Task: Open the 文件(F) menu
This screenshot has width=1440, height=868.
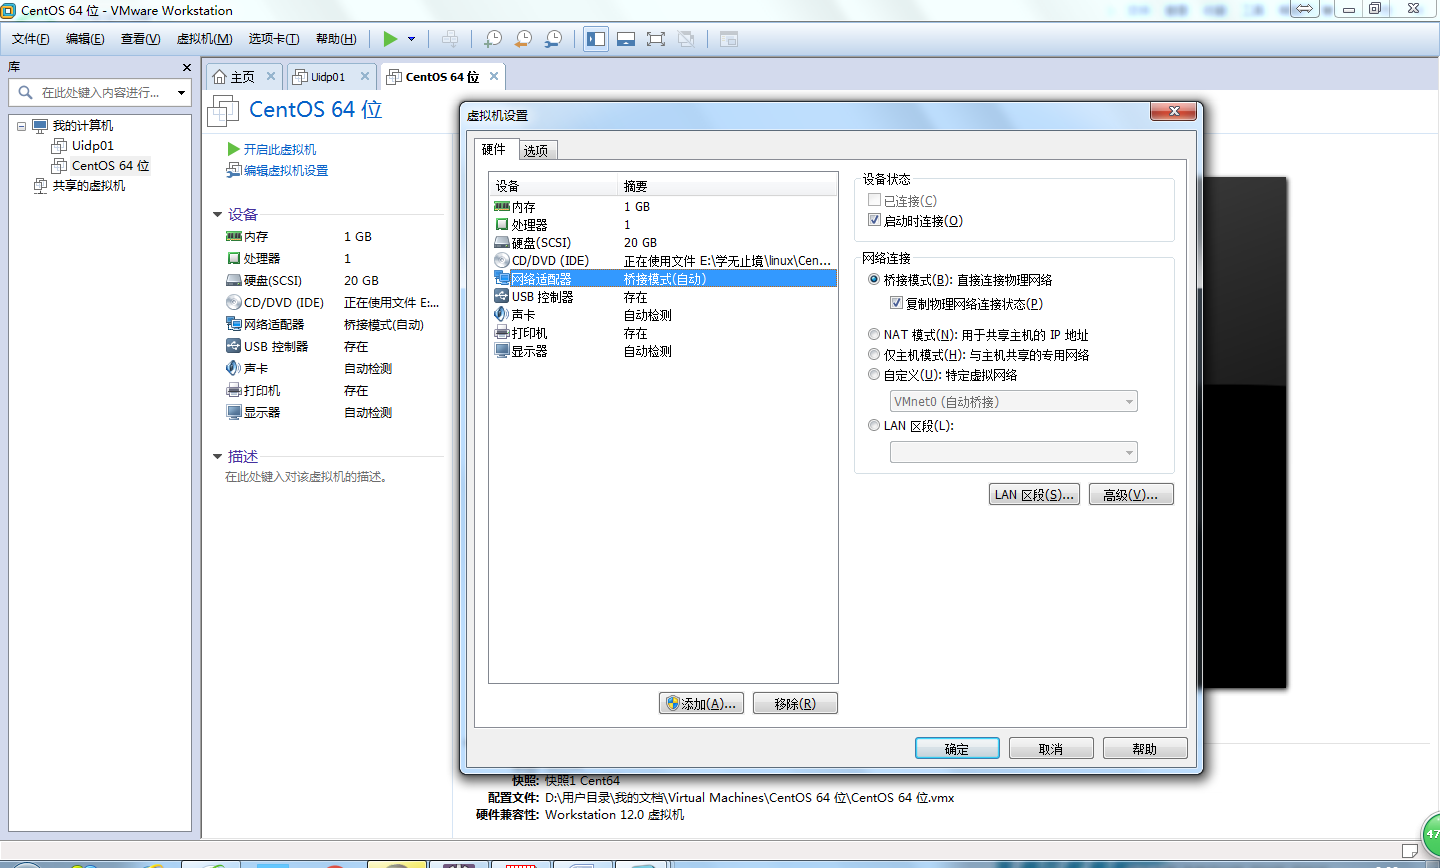Action: [x=31, y=39]
